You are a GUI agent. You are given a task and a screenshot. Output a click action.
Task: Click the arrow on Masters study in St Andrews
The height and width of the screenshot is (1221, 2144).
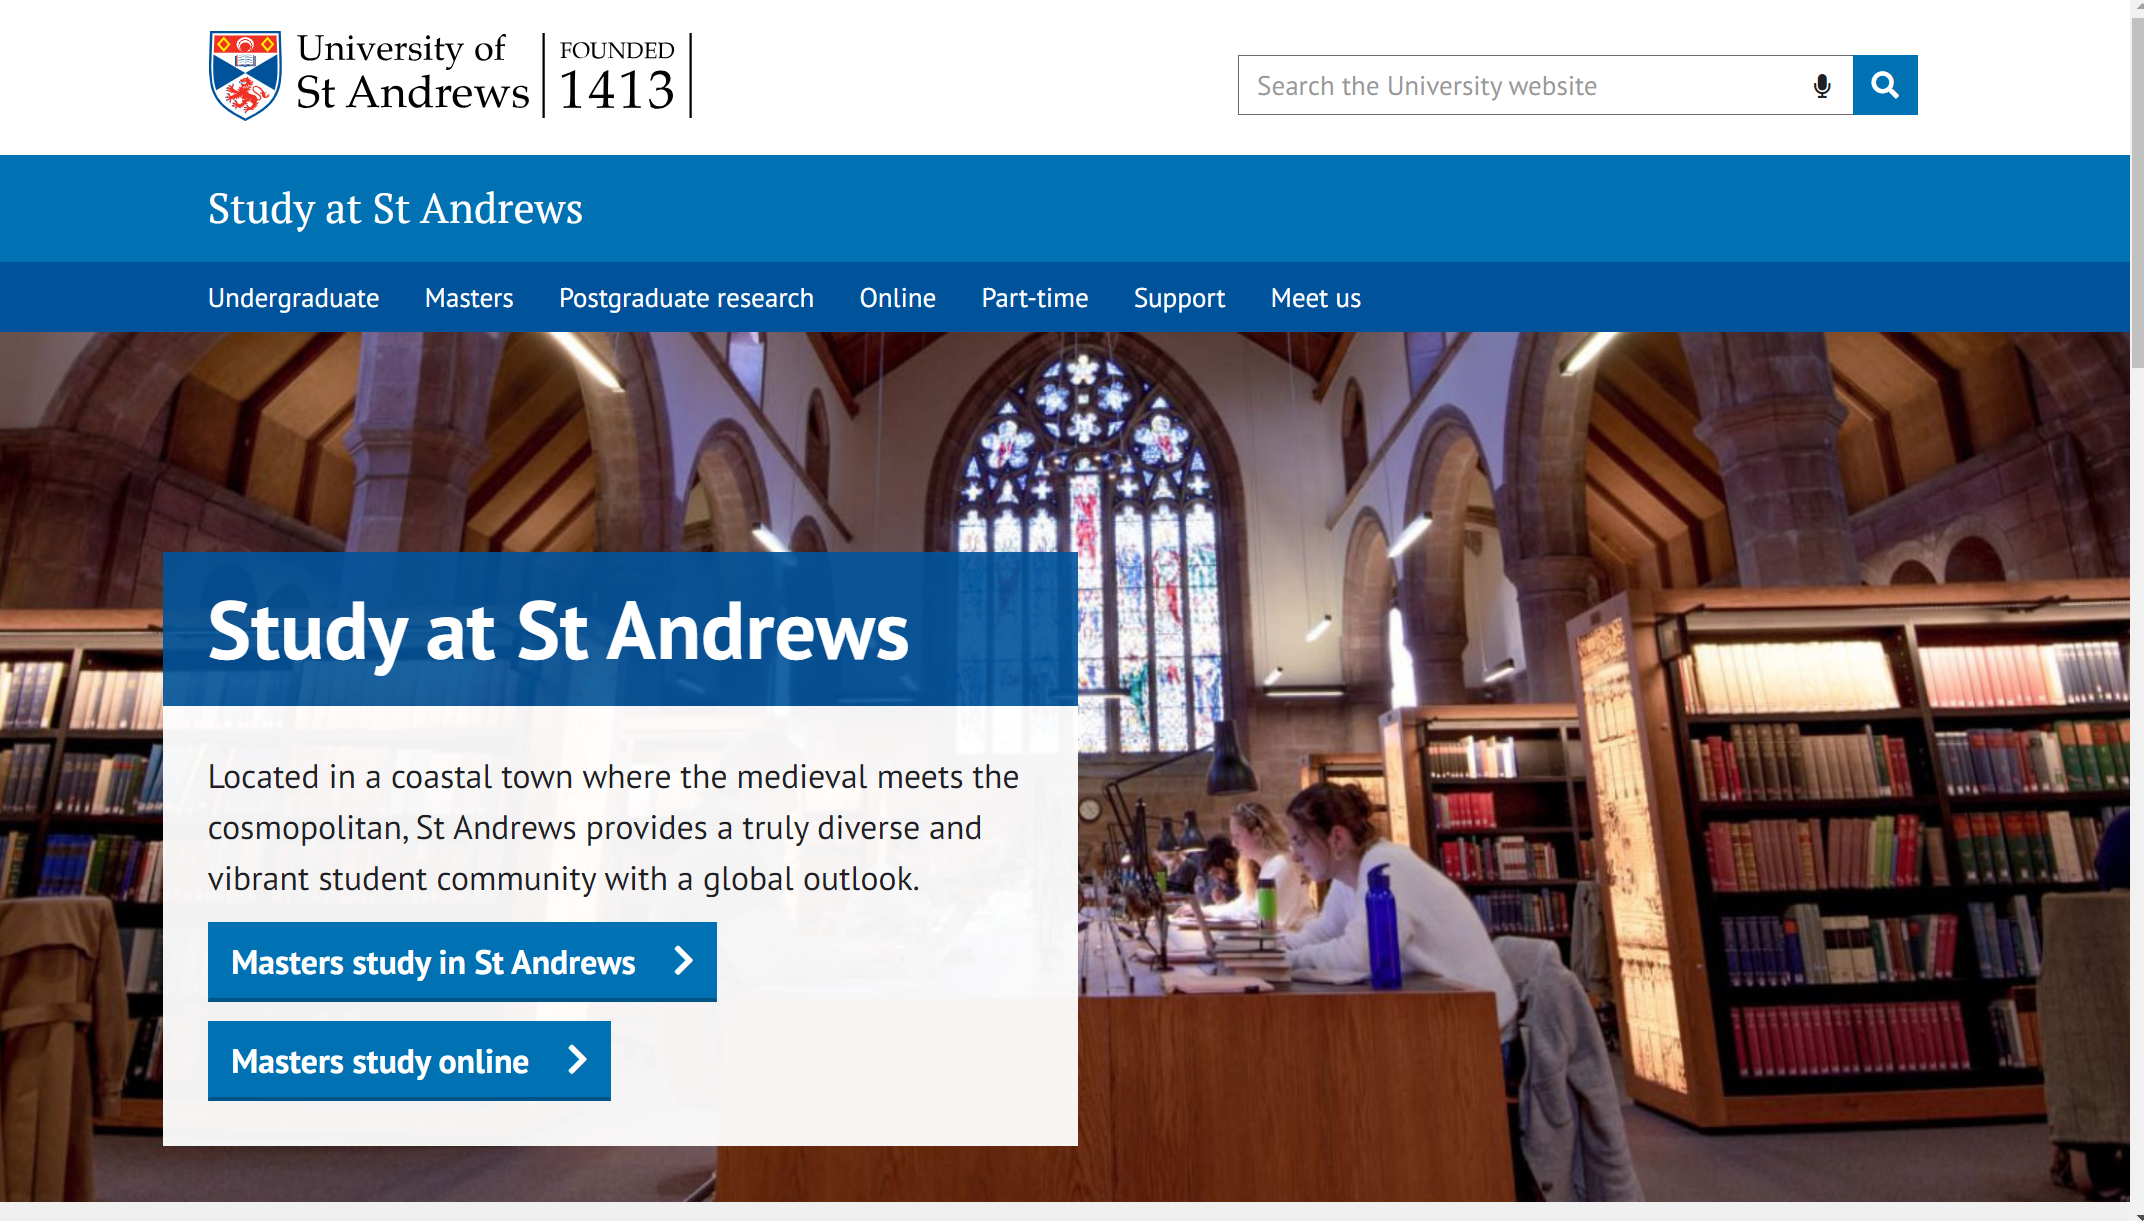point(684,961)
